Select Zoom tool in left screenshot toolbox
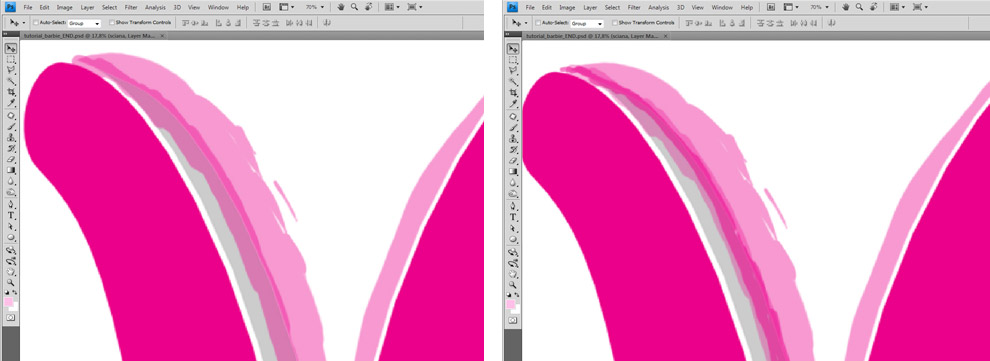 pos(11,283)
